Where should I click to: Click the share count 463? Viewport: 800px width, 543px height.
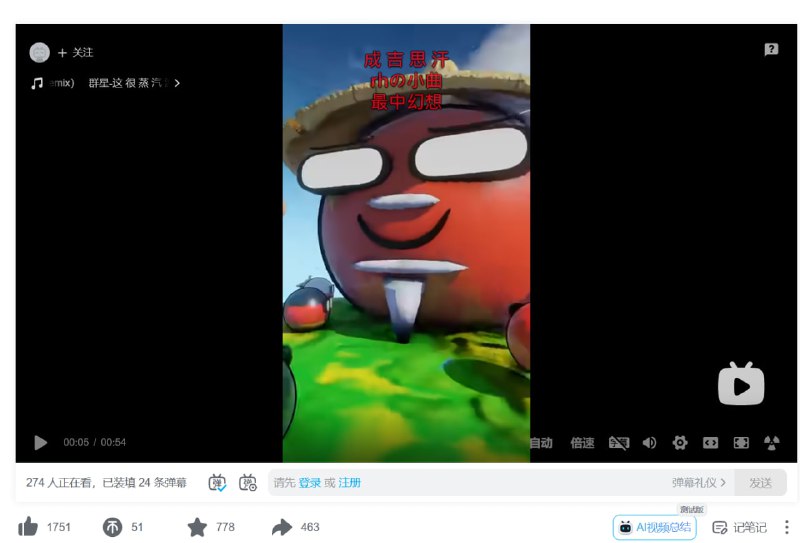(x=310, y=527)
